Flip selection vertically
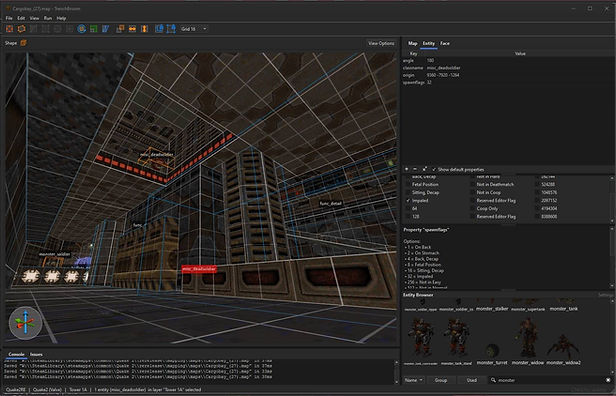 click(144, 29)
